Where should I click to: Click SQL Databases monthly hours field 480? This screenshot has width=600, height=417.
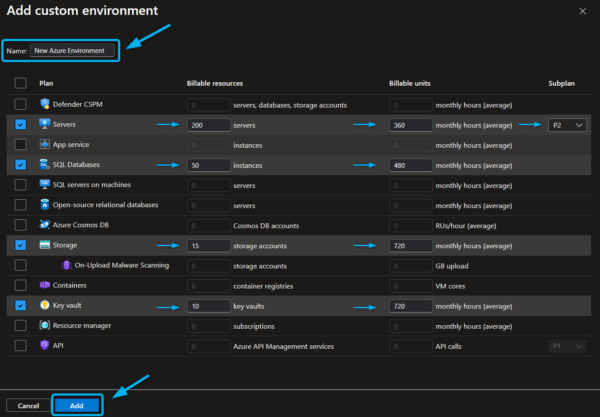click(x=411, y=165)
